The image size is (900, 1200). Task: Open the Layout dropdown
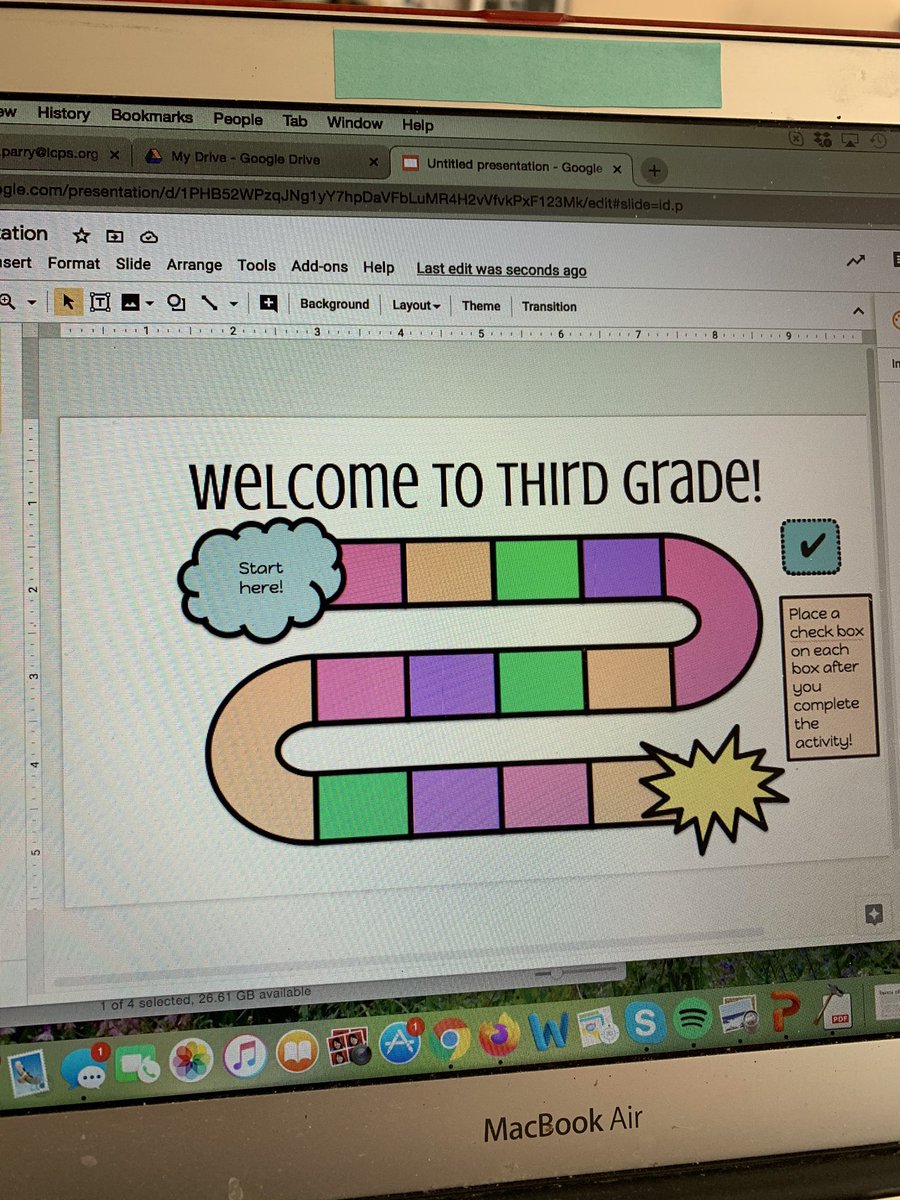click(416, 306)
